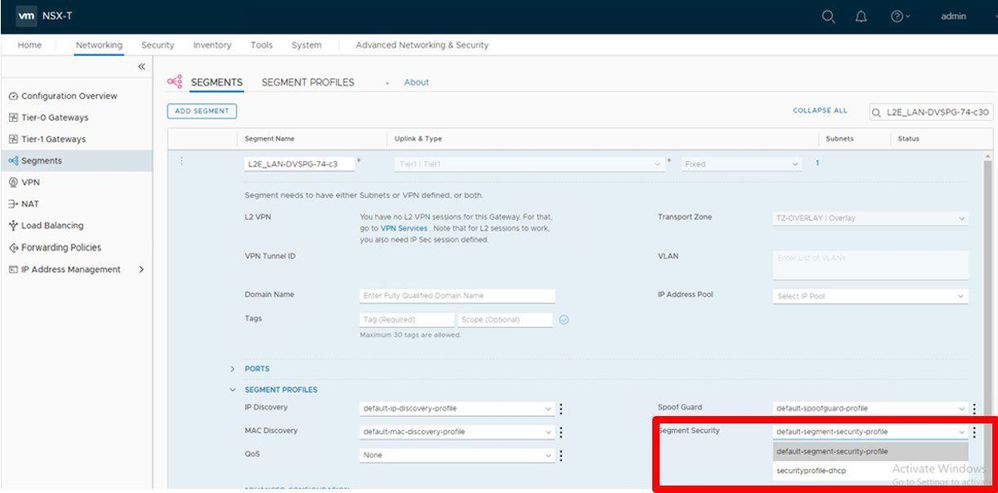Click COLLAPSE ALL link
Viewport: 998px width, 493px height.
(820, 111)
